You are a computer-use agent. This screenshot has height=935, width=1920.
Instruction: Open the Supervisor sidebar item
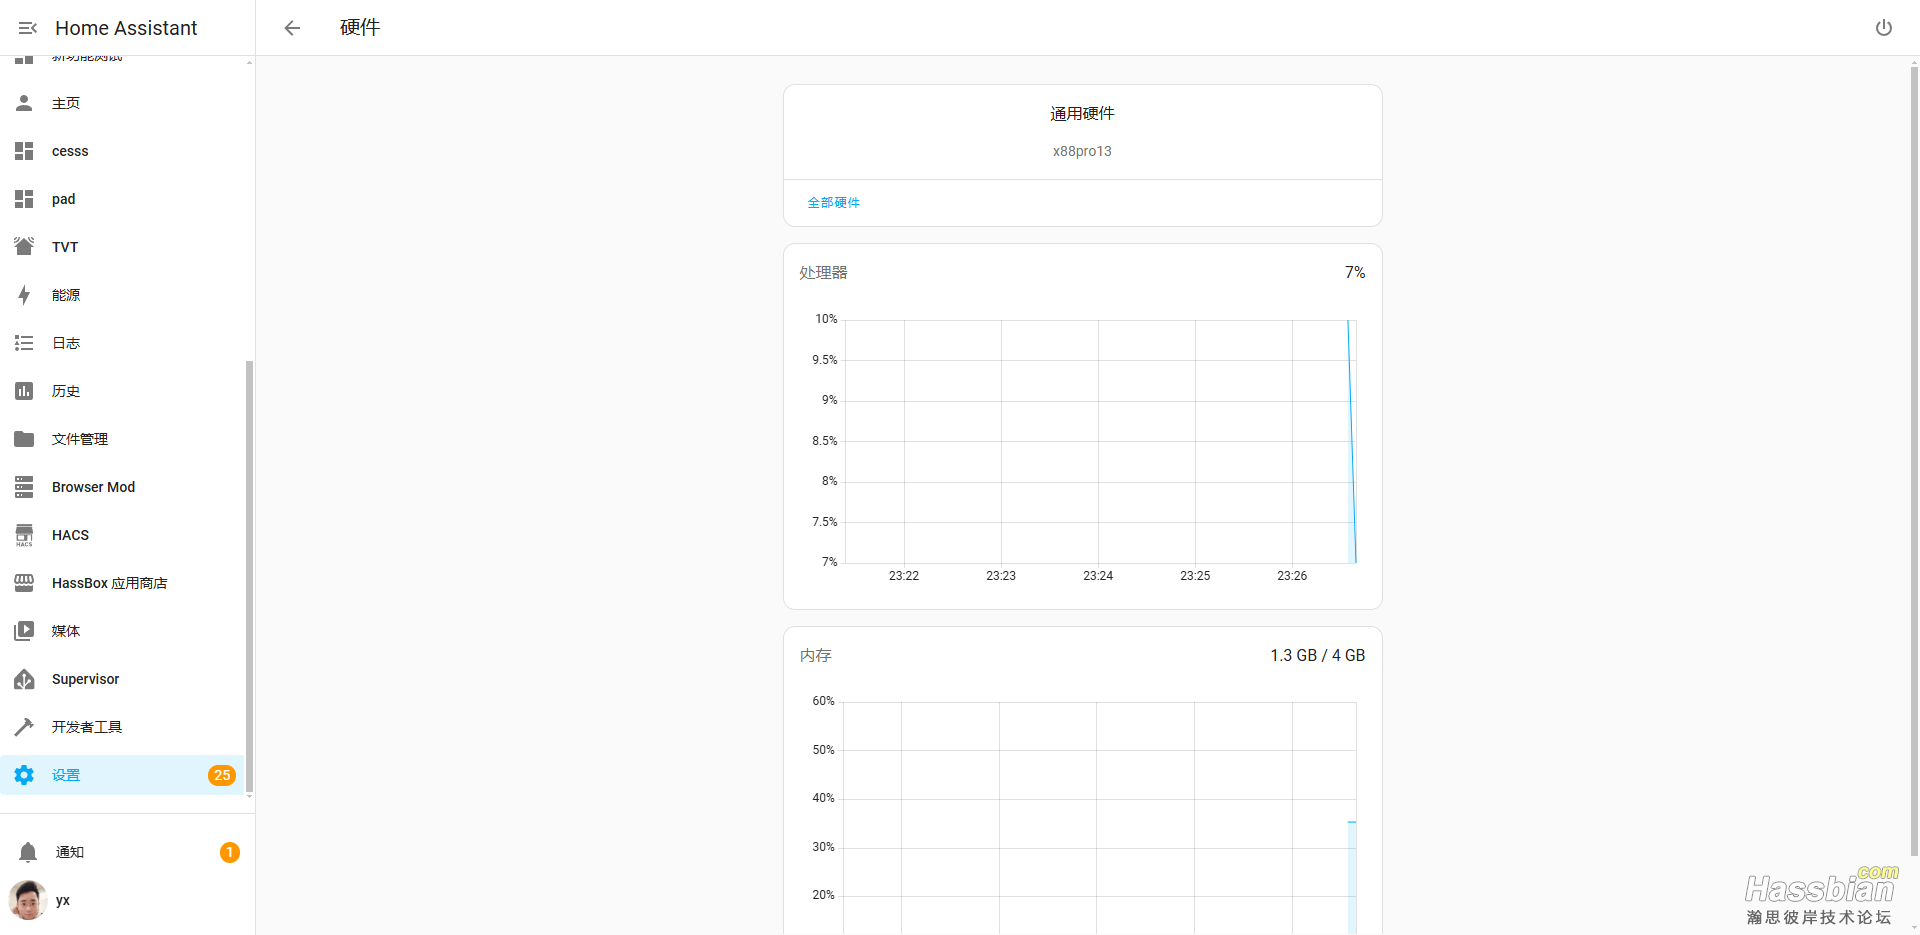point(122,679)
